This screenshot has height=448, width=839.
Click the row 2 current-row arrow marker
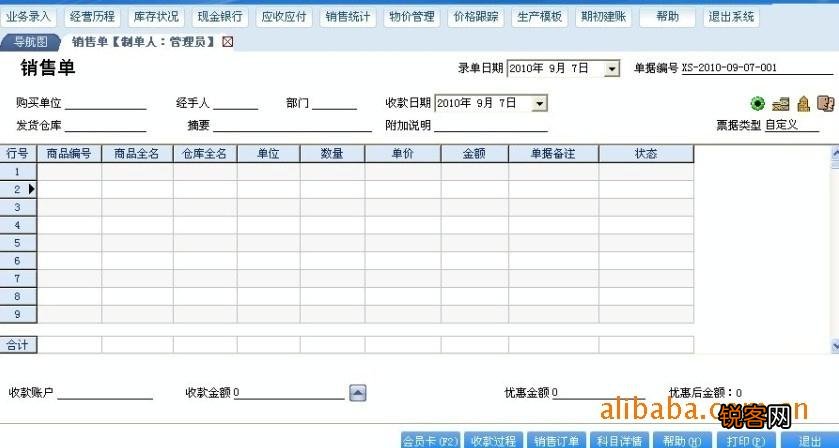click(31, 189)
